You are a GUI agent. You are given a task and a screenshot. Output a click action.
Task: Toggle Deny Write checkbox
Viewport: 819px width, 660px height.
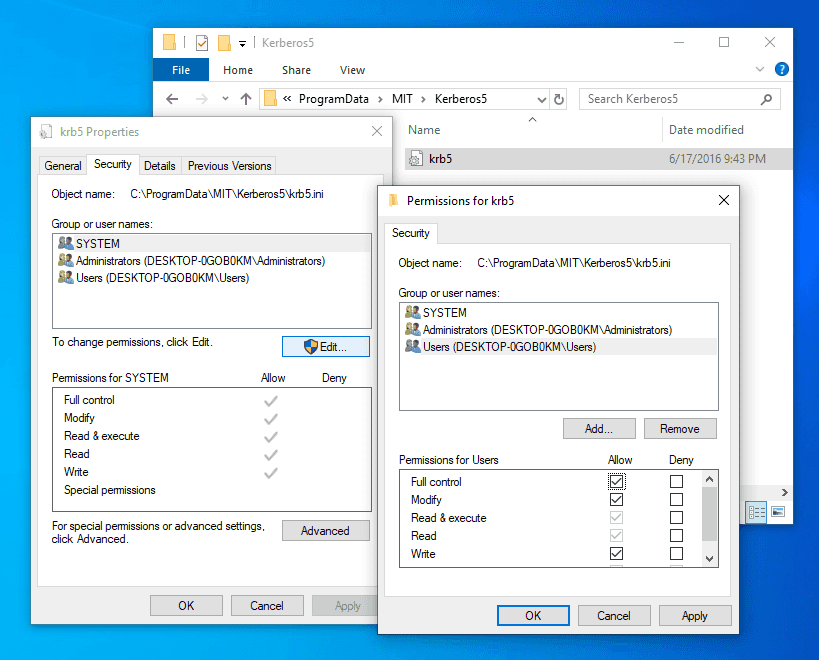point(676,553)
